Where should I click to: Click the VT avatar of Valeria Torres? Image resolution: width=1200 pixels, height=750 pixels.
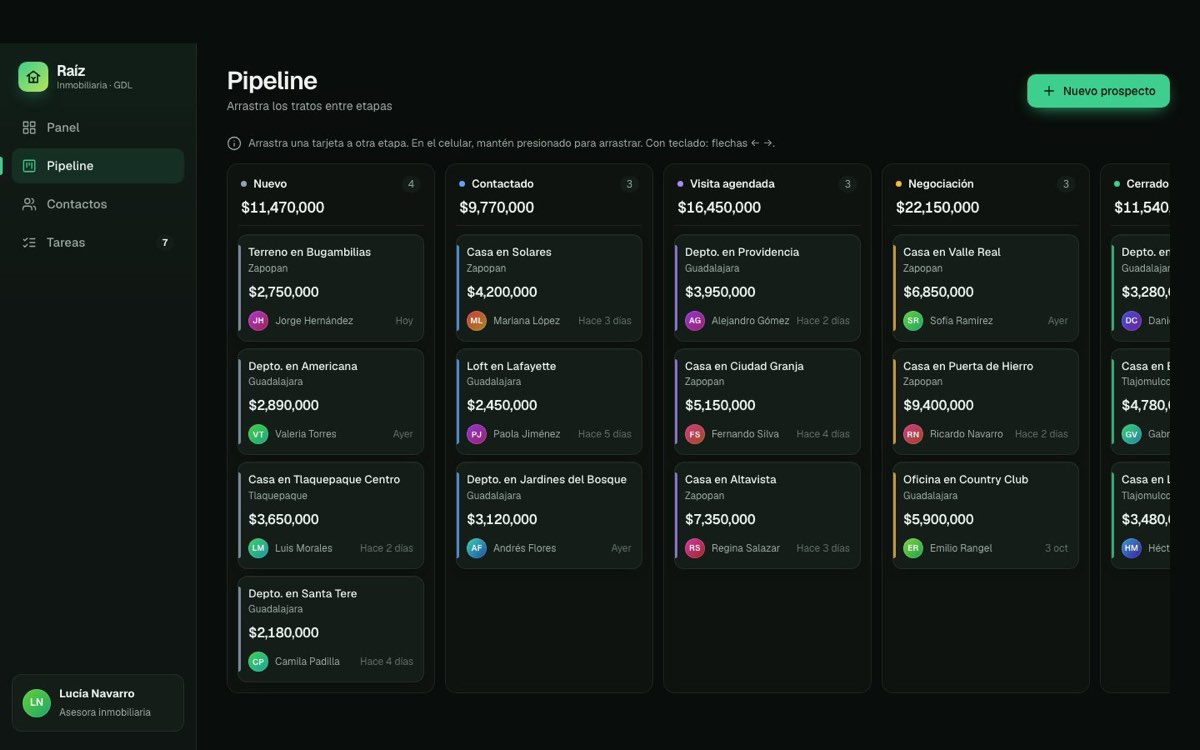pyautogui.click(x=258, y=434)
